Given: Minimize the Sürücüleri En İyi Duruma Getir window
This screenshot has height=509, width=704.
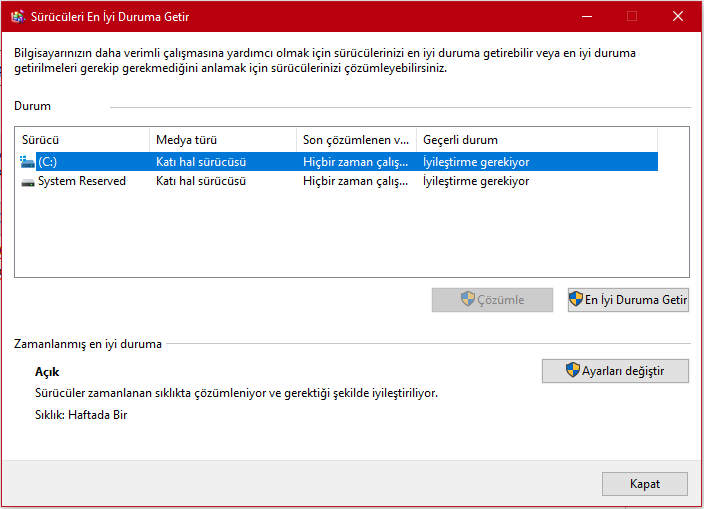Looking at the screenshot, I should click(587, 17).
